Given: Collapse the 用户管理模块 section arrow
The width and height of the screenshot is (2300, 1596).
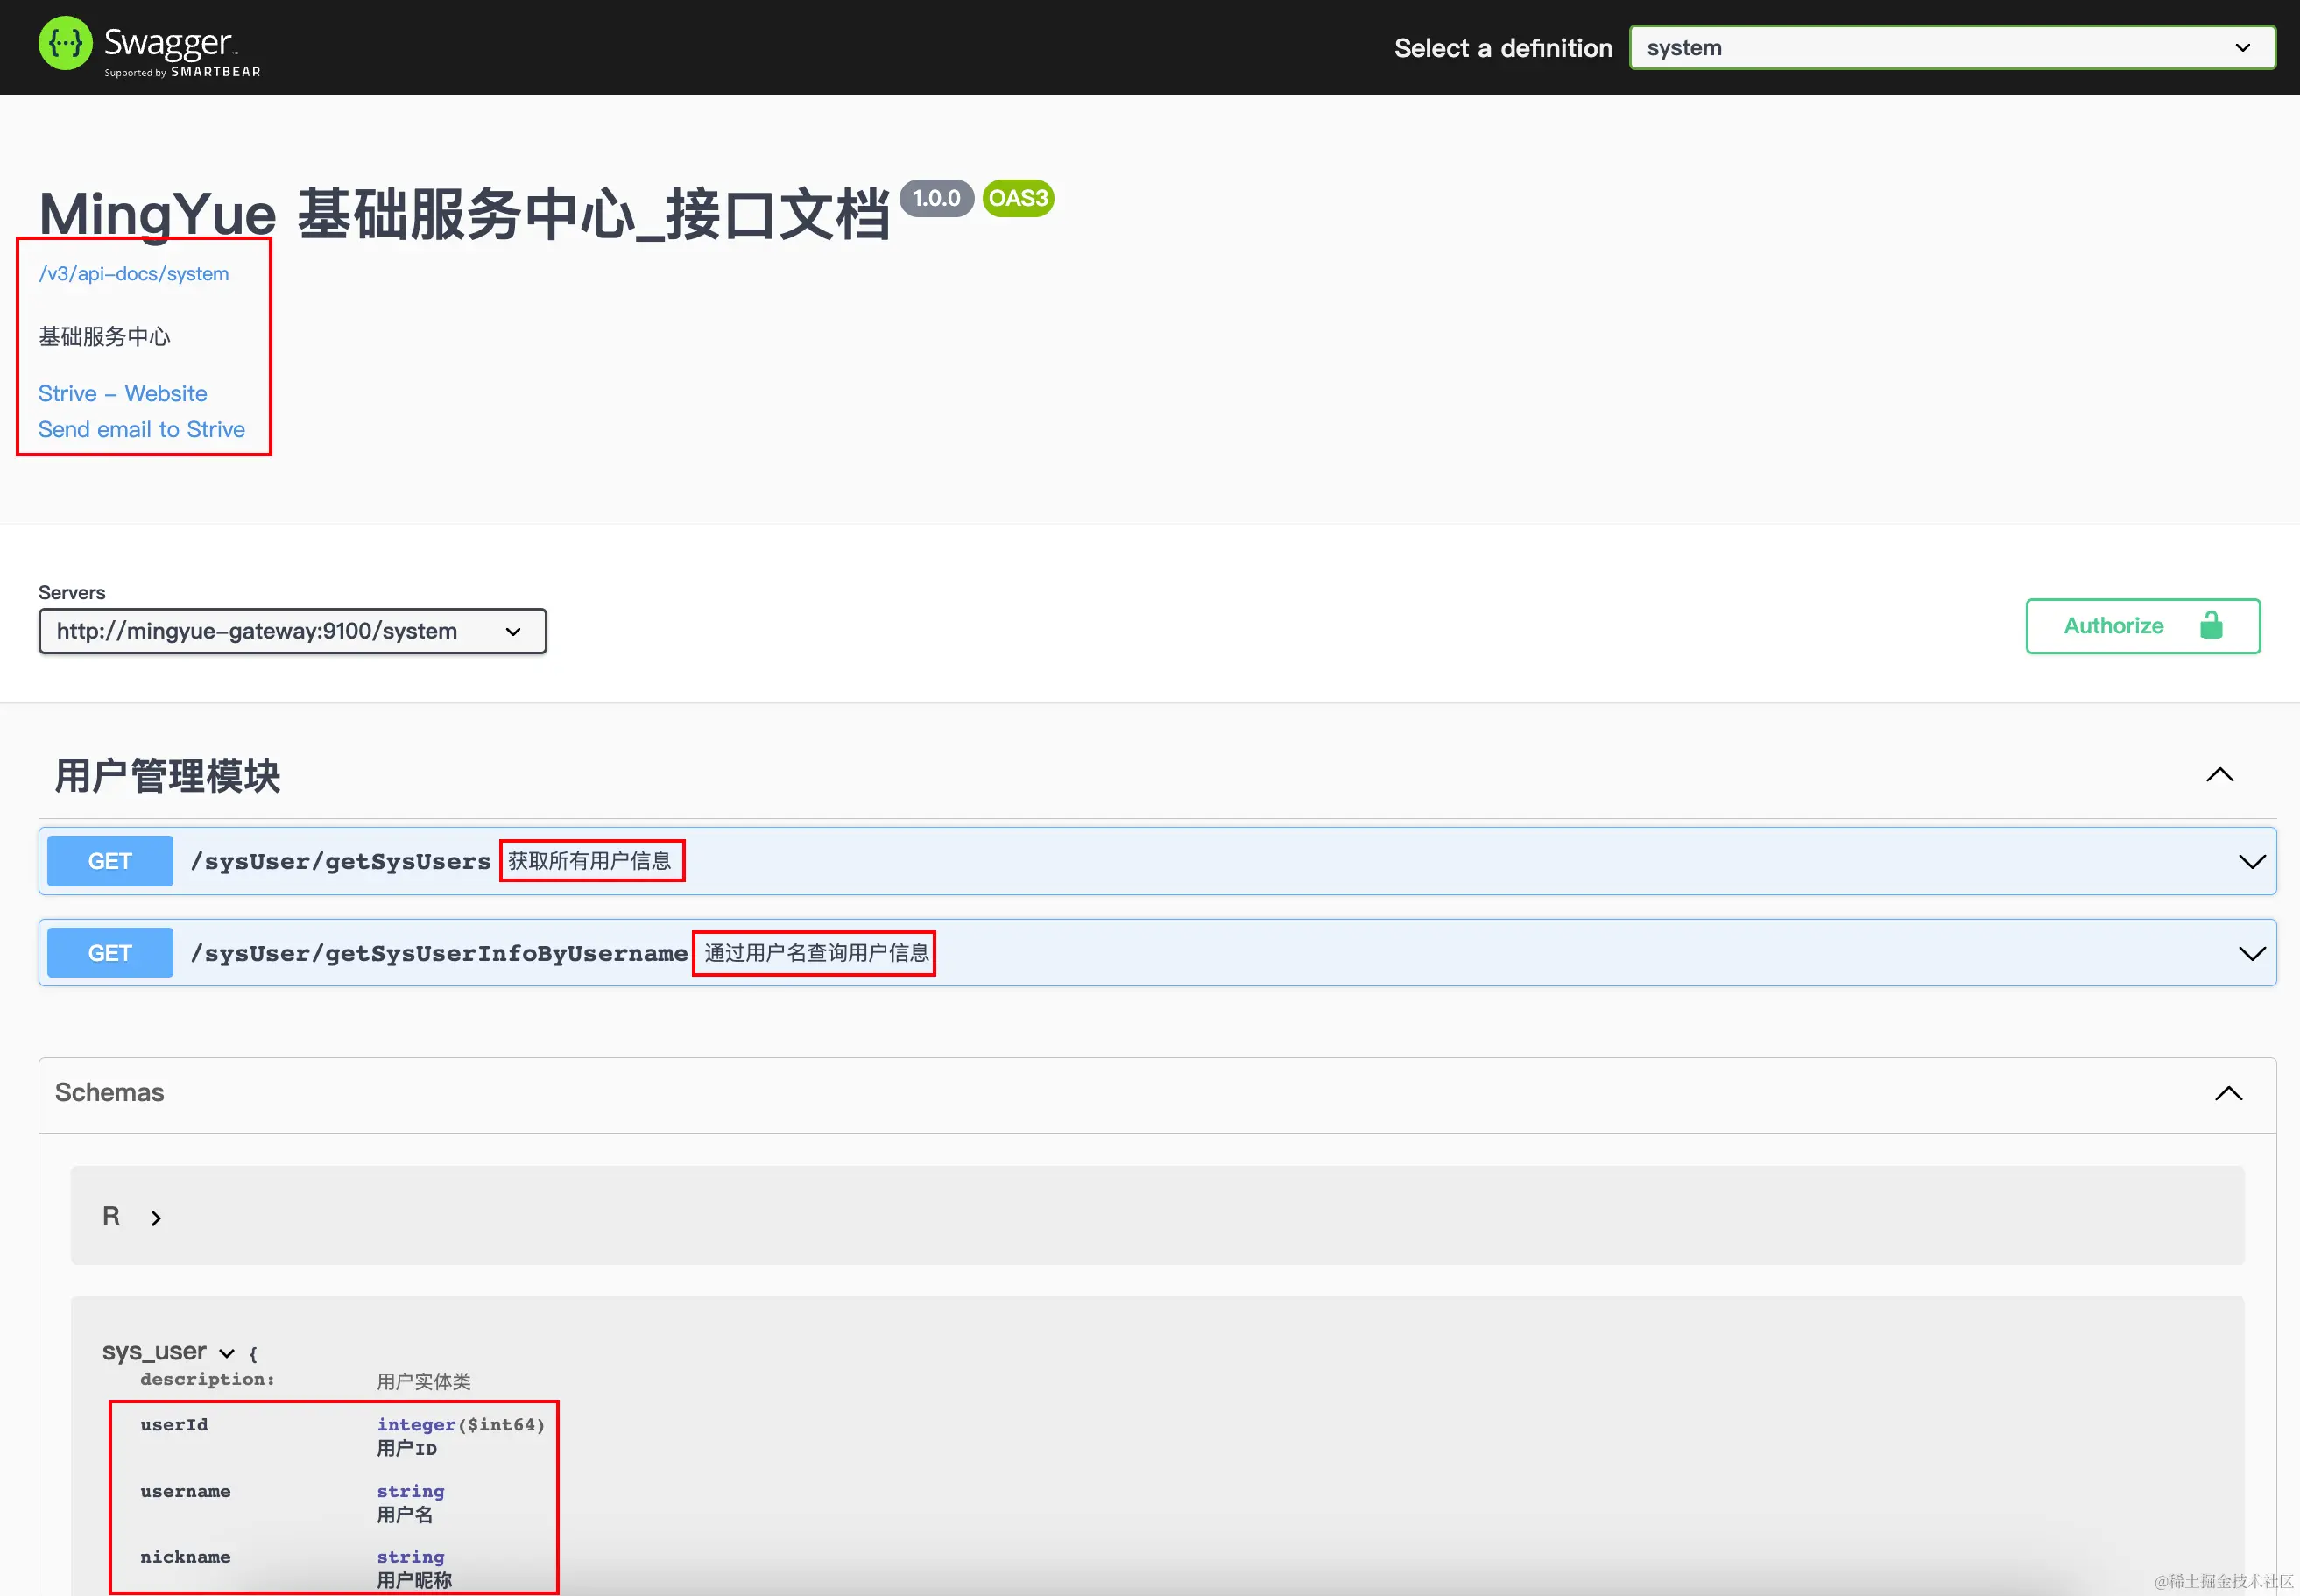Looking at the screenshot, I should [x=2219, y=775].
